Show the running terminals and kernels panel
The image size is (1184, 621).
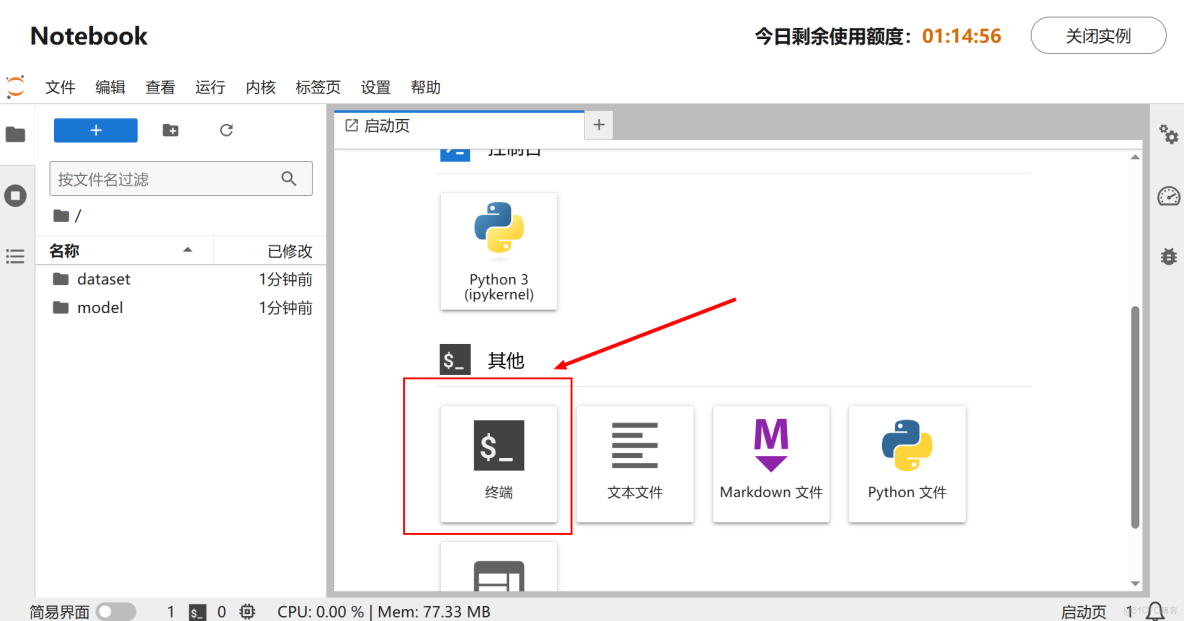(15, 195)
